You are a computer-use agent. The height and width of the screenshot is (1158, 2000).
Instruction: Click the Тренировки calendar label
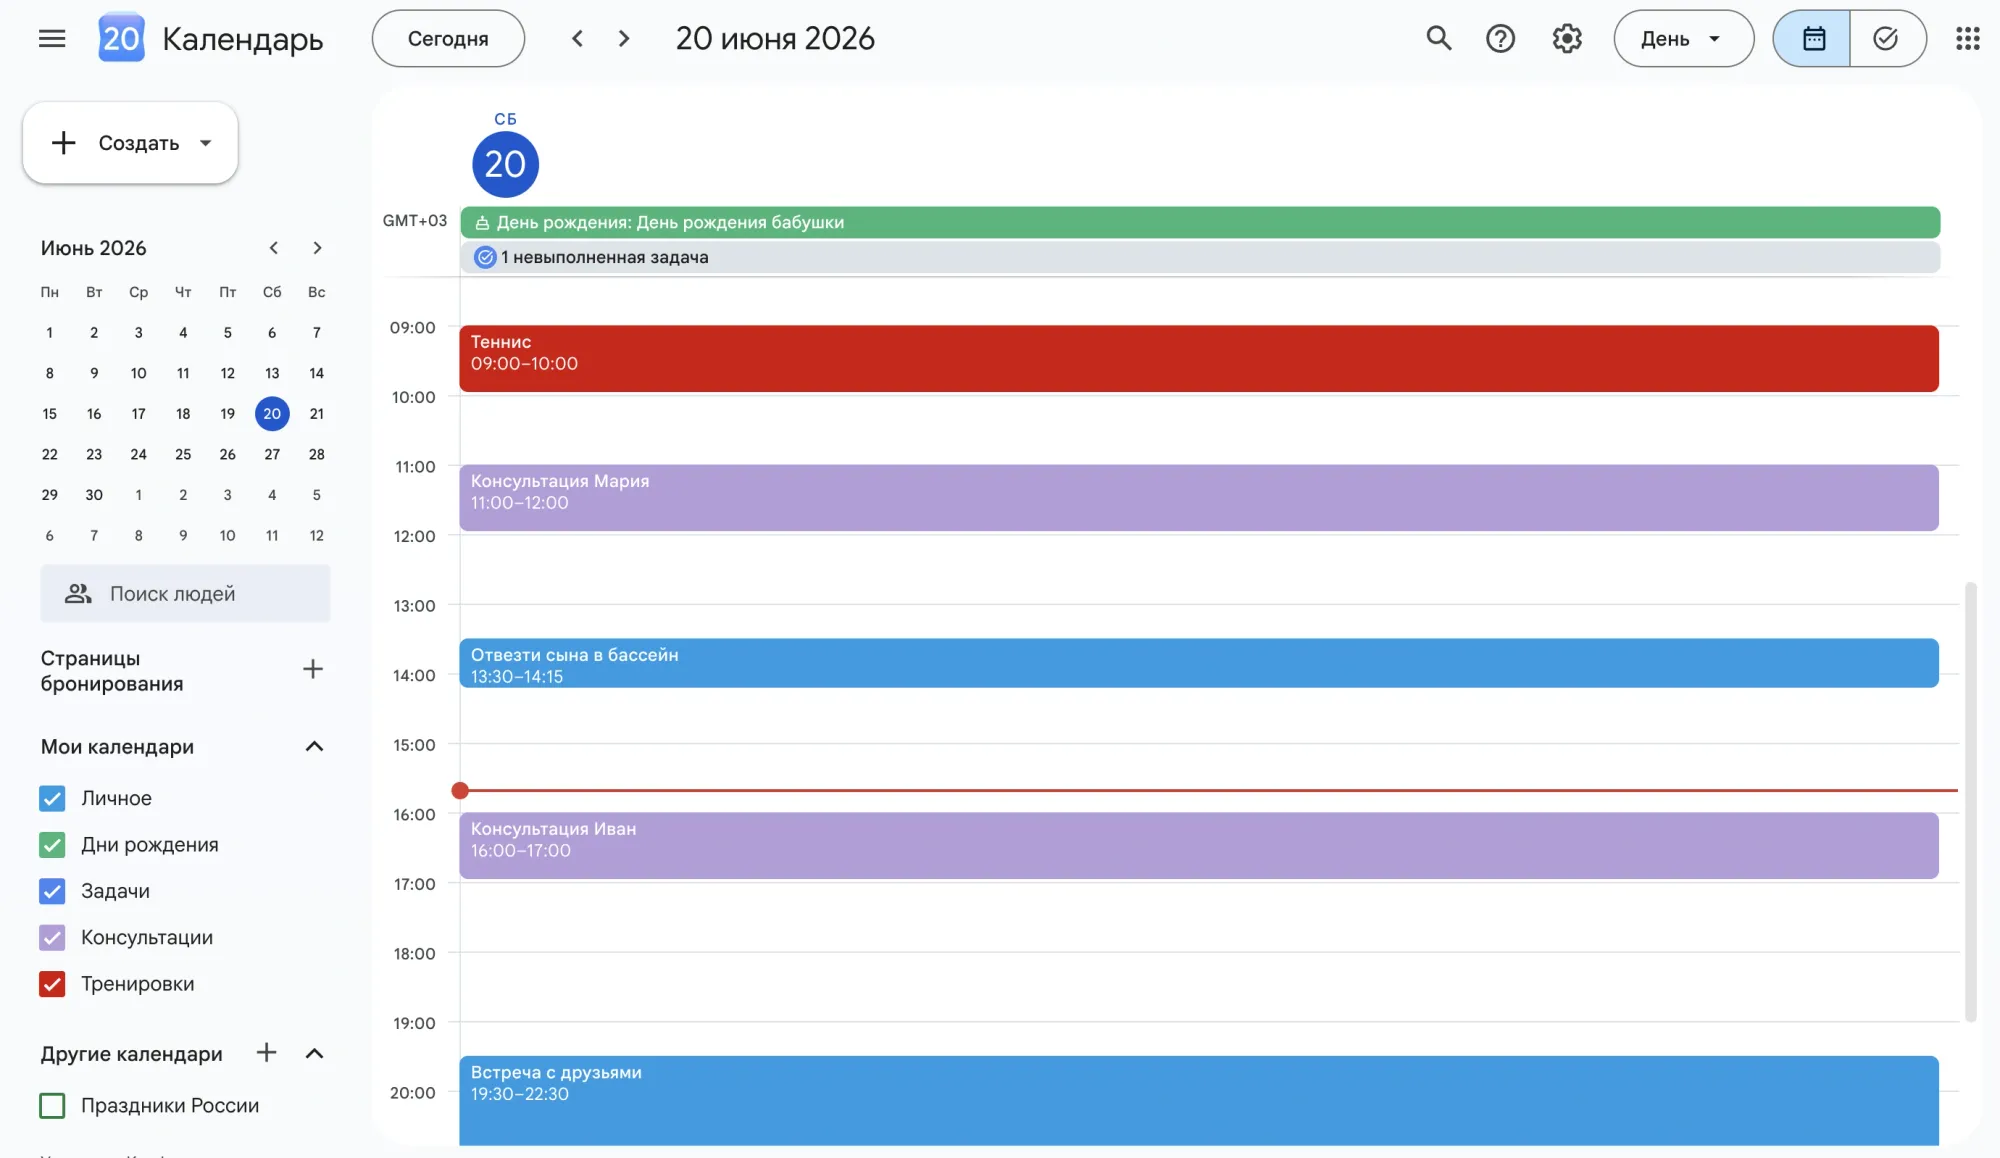(138, 984)
